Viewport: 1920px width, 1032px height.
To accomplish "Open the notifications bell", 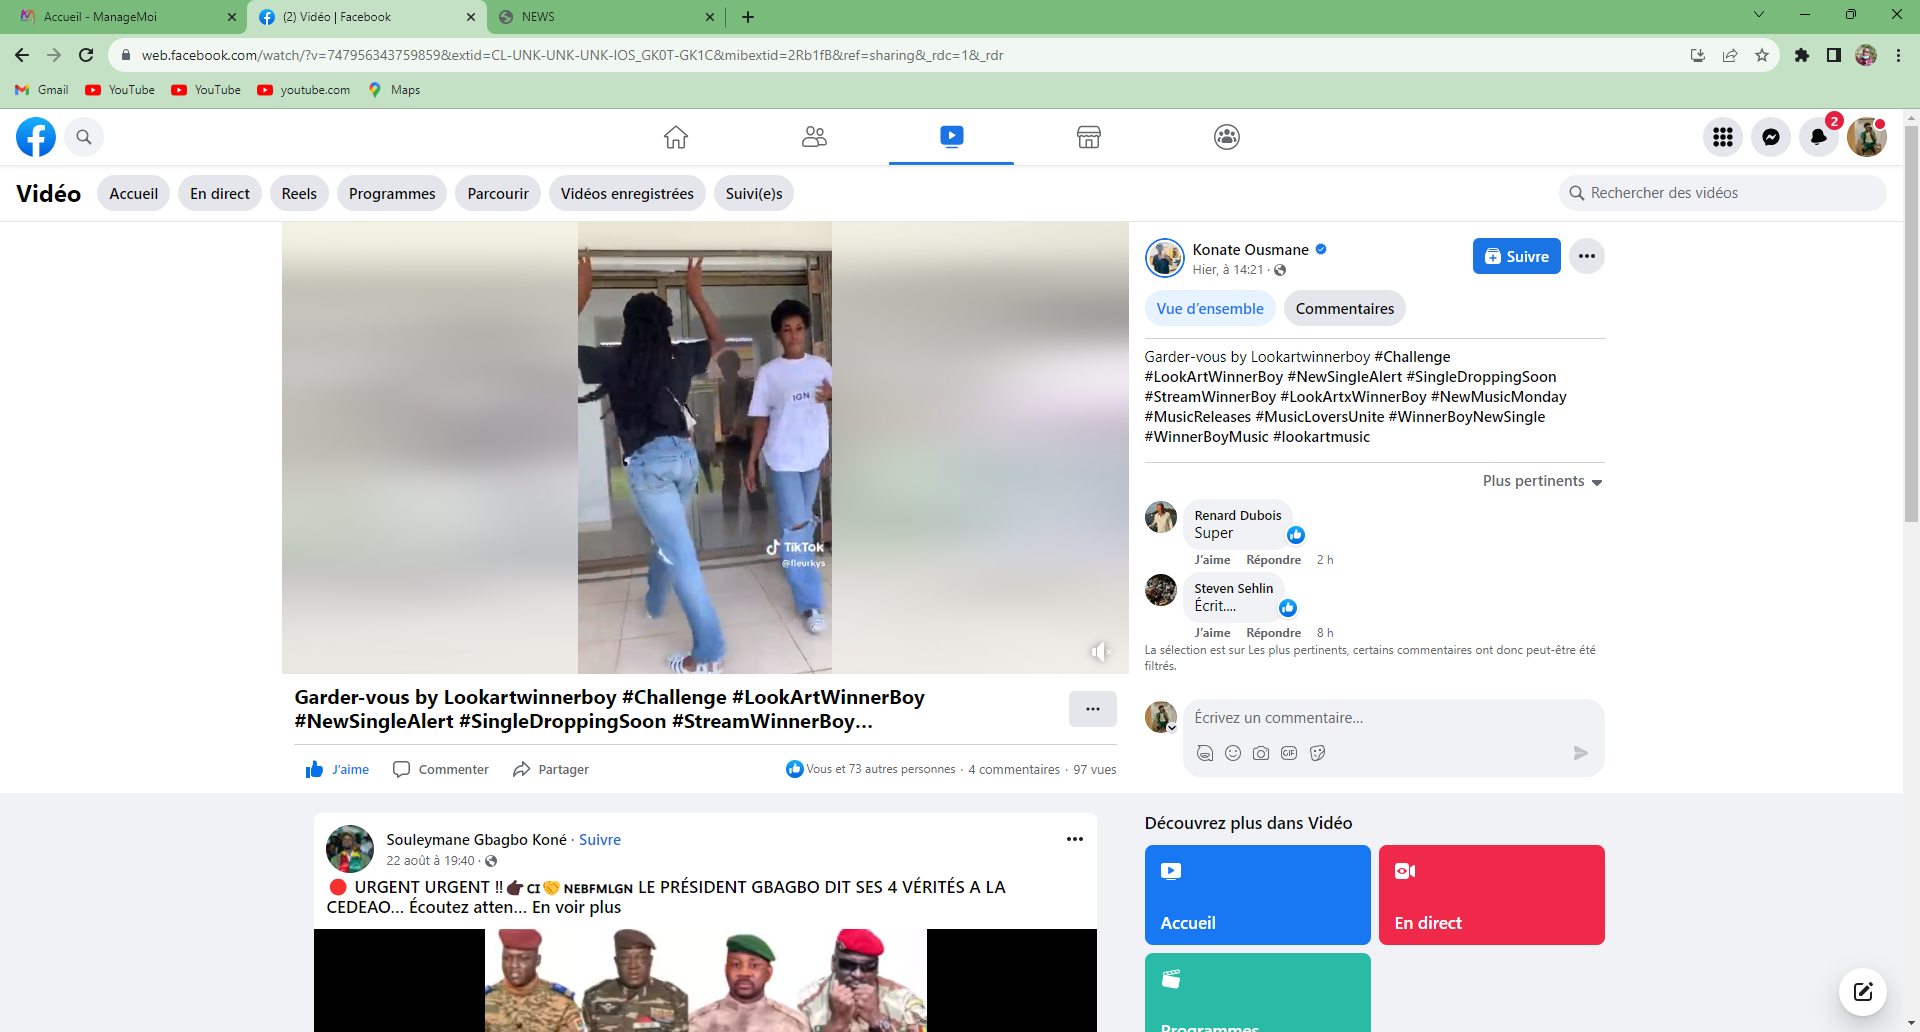I will [x=1818, y=137].
